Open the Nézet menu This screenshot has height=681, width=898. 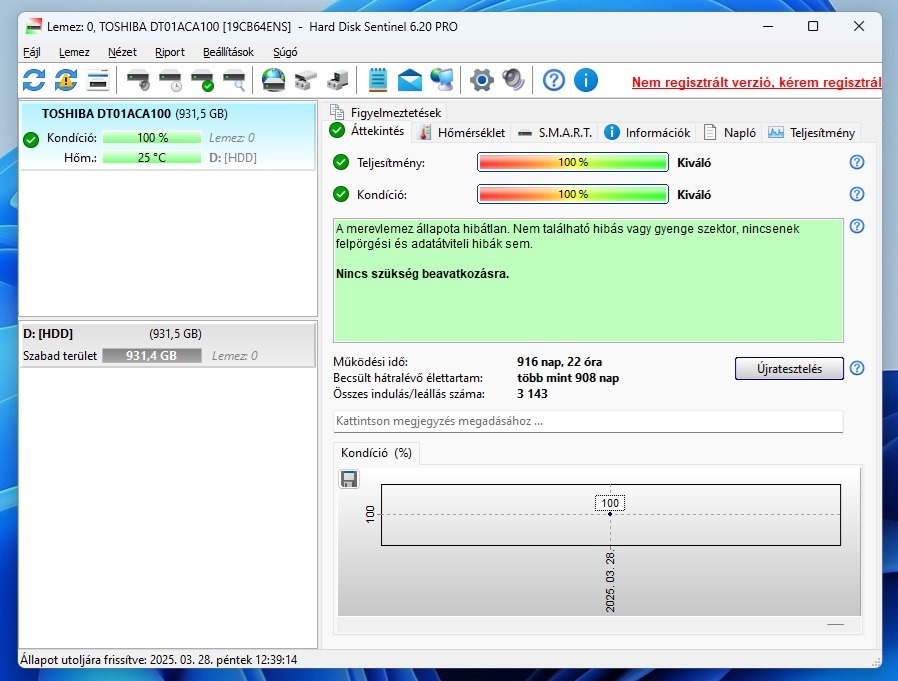pos(122,52)
